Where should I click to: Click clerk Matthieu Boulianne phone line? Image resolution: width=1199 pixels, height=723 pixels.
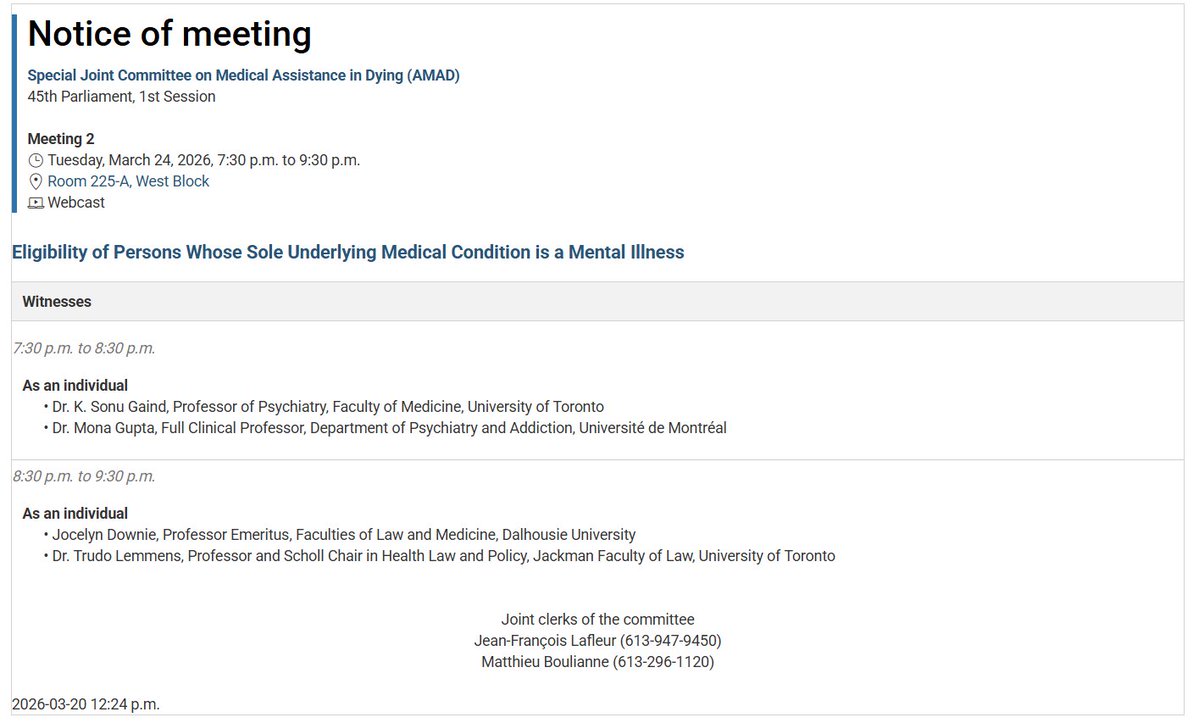coord(597,661)
